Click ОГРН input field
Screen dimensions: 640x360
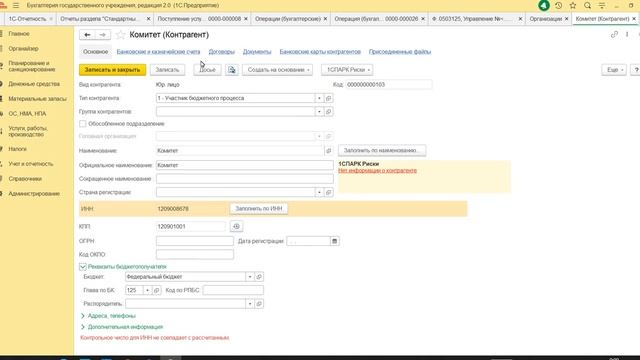[x=195, y=241]
